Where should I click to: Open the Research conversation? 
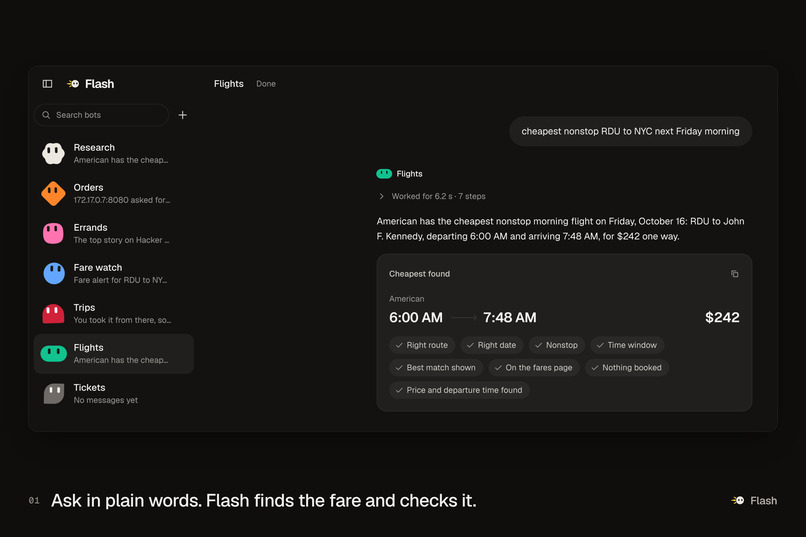tap(114, 153)
